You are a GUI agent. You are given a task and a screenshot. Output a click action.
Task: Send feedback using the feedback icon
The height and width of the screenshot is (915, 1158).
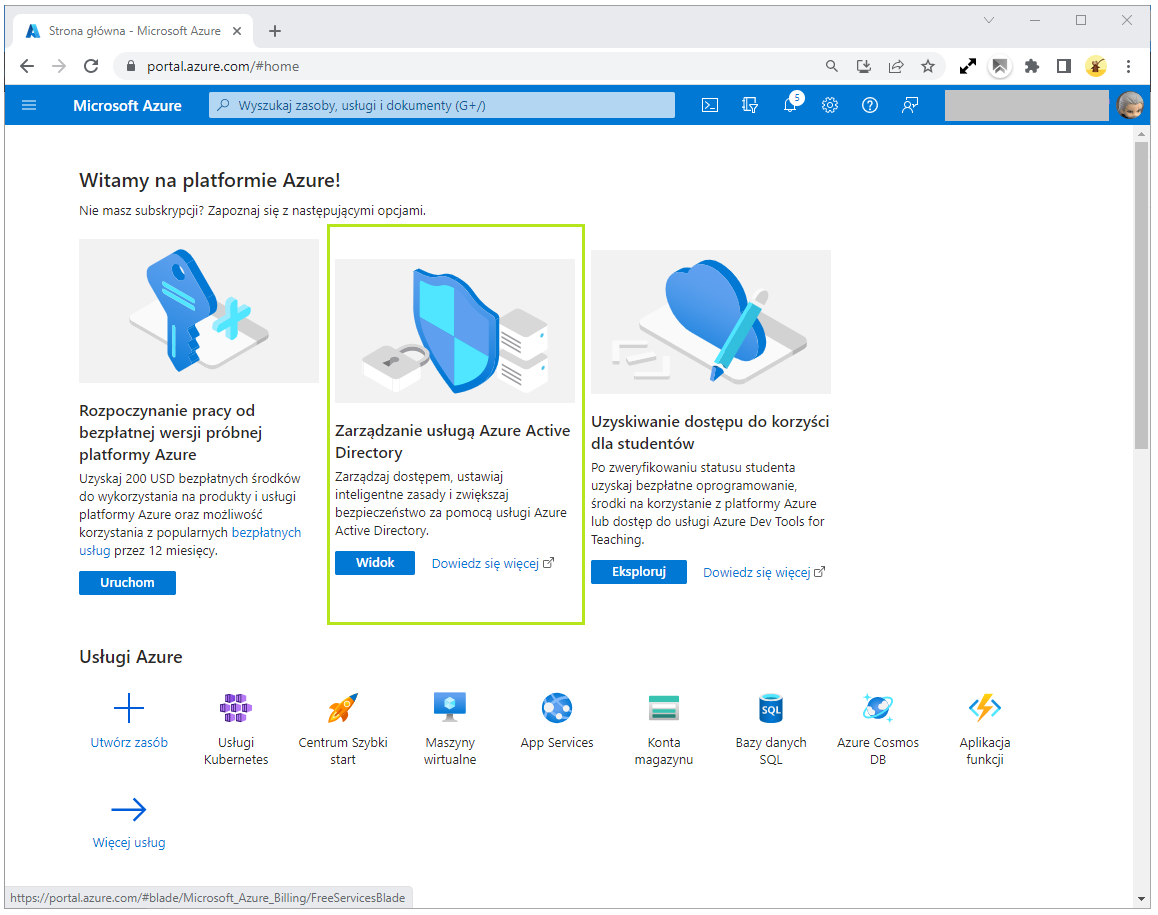909,104
